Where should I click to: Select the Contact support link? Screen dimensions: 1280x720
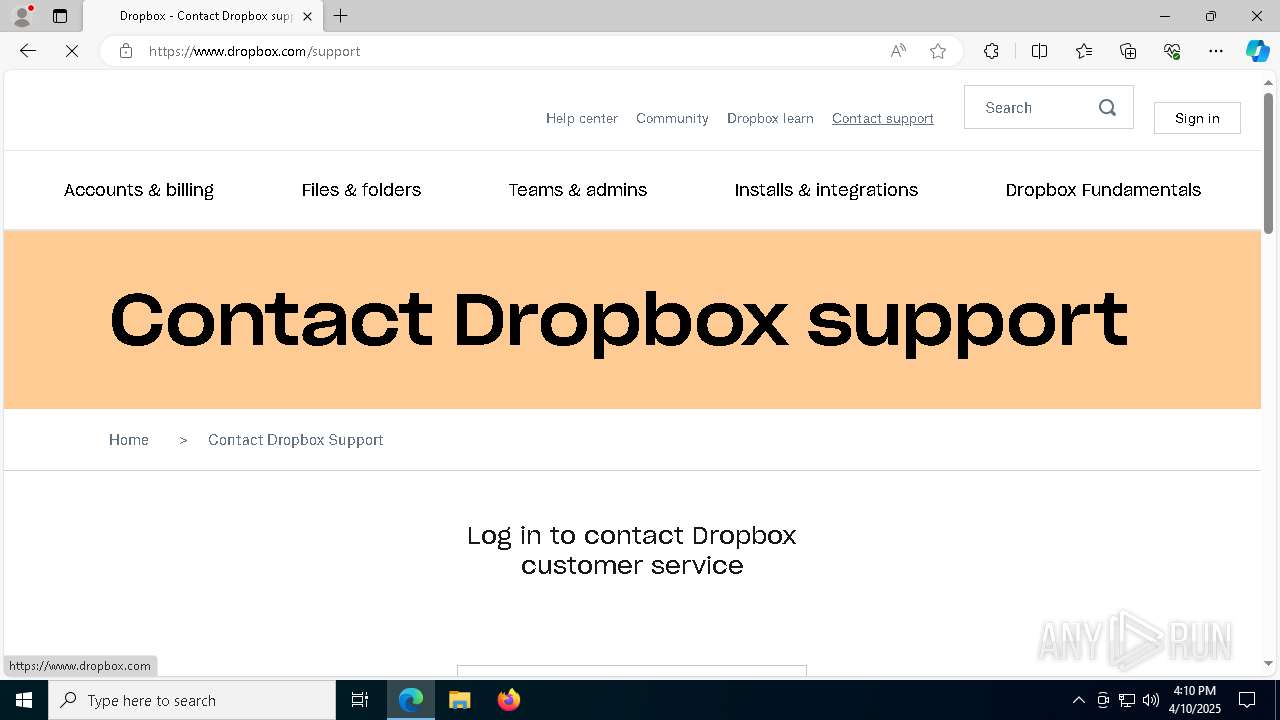883,118
